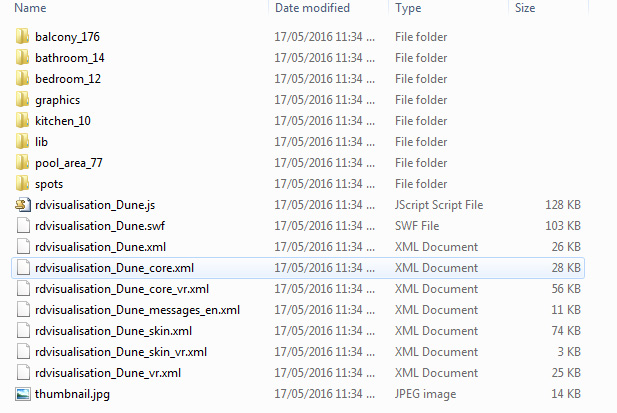Select the bedroom_12 folder name
This screenshot has width=617, height=413.
[68, 79]
